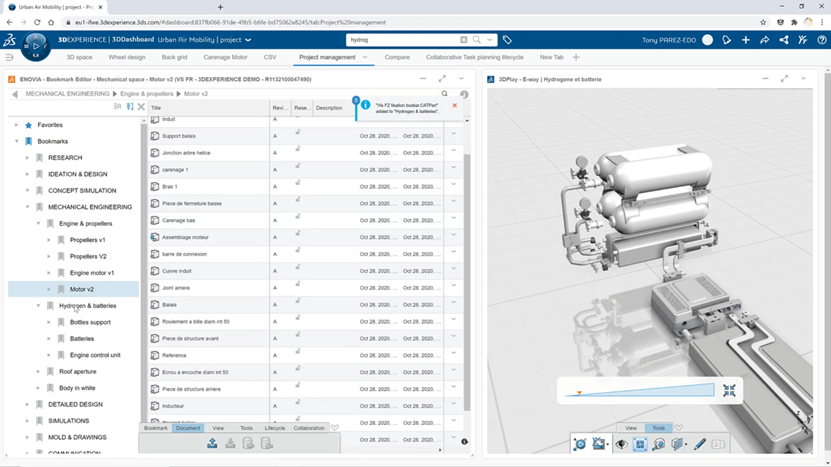Toggle favorite heart on Bookmark Editor toolbar

(x=334, y=428)
